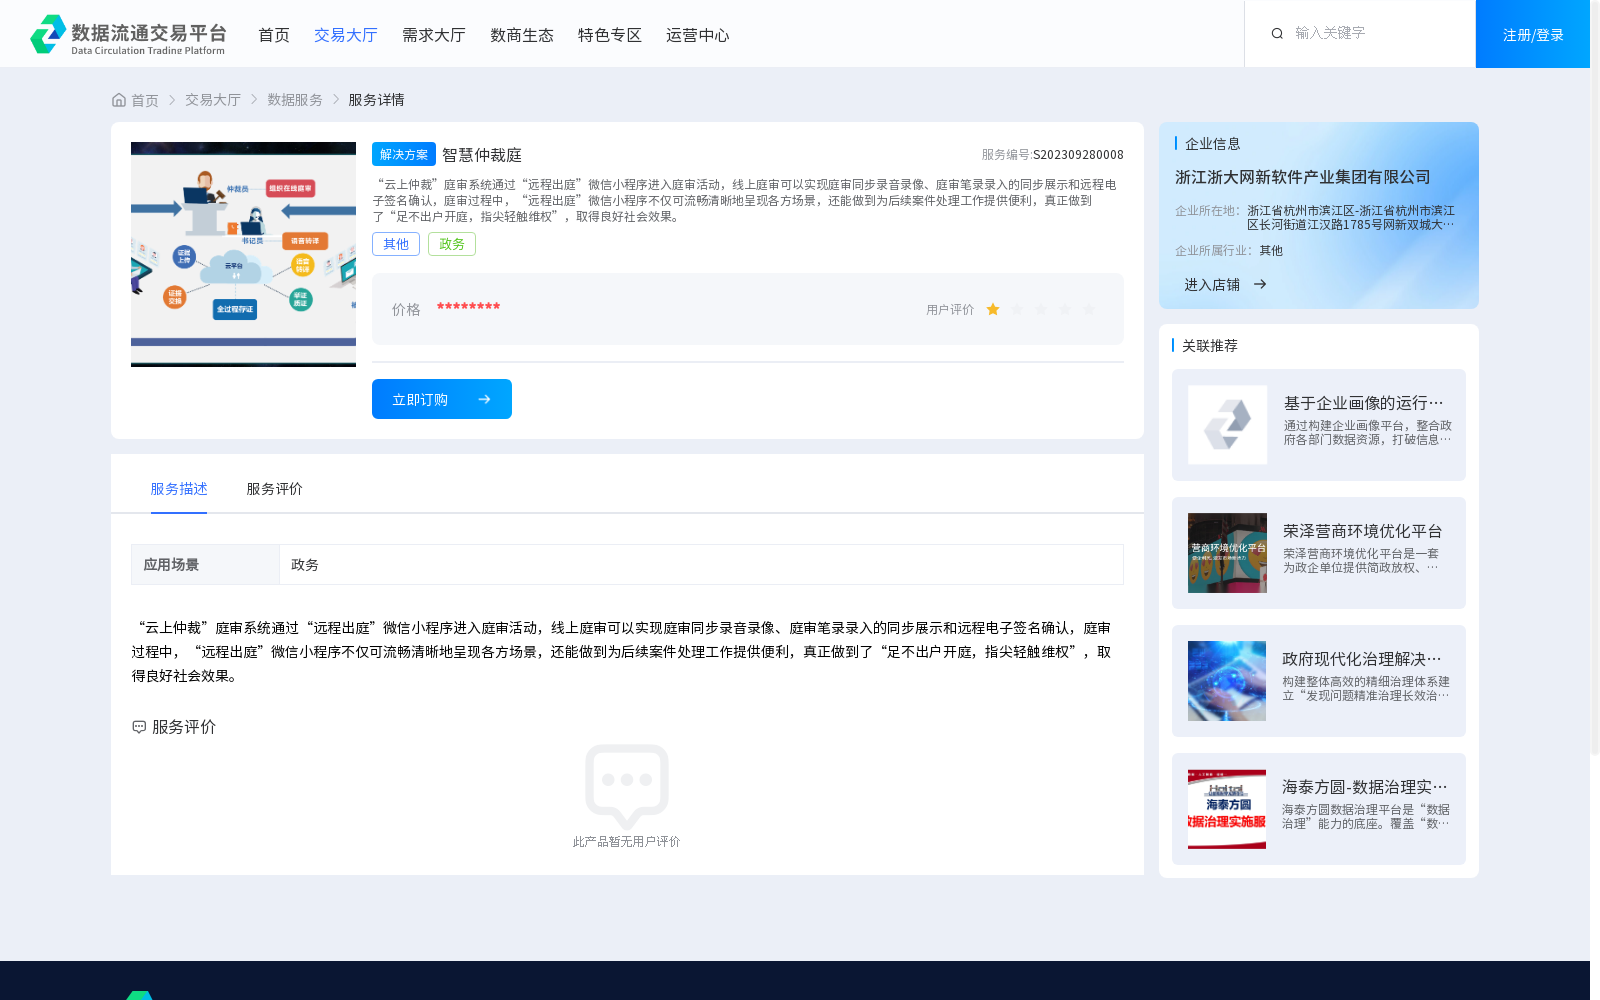This screenshot has width=1600, height=1000.
Task: Click thumbnail of 海泰方圆 recommendation
Action: 1227,809
